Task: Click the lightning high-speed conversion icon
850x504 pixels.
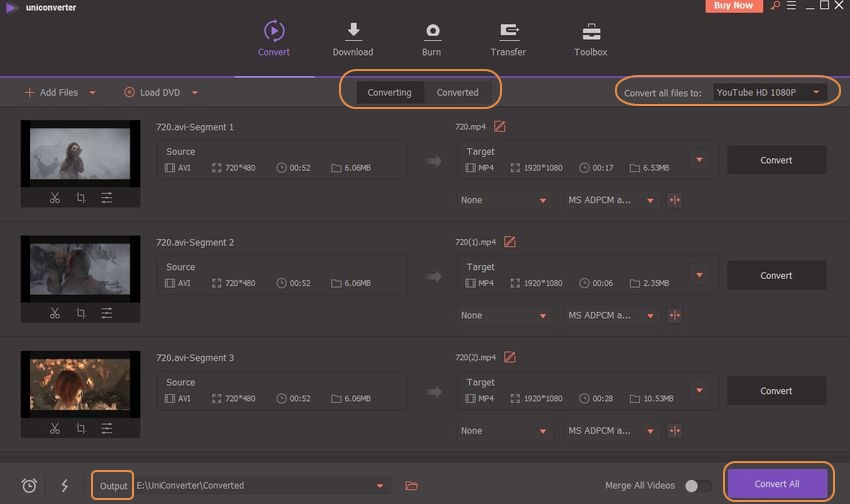Action: tap(65, 486)
